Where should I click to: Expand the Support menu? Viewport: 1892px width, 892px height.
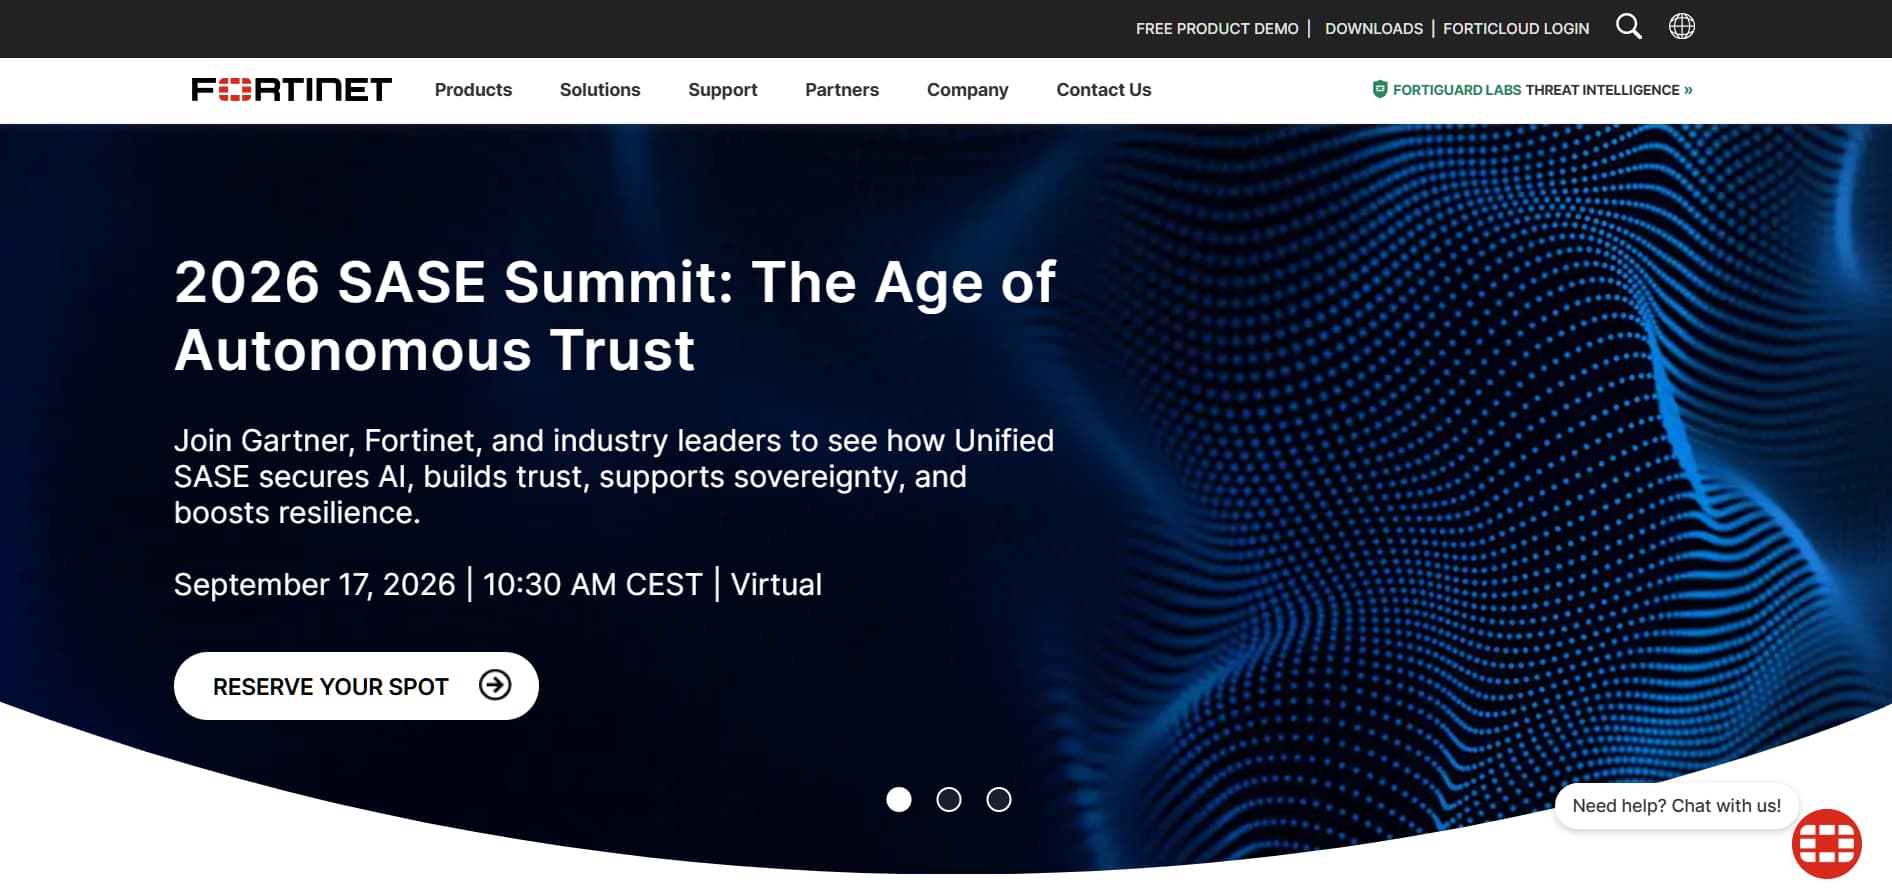coord(723,90)
